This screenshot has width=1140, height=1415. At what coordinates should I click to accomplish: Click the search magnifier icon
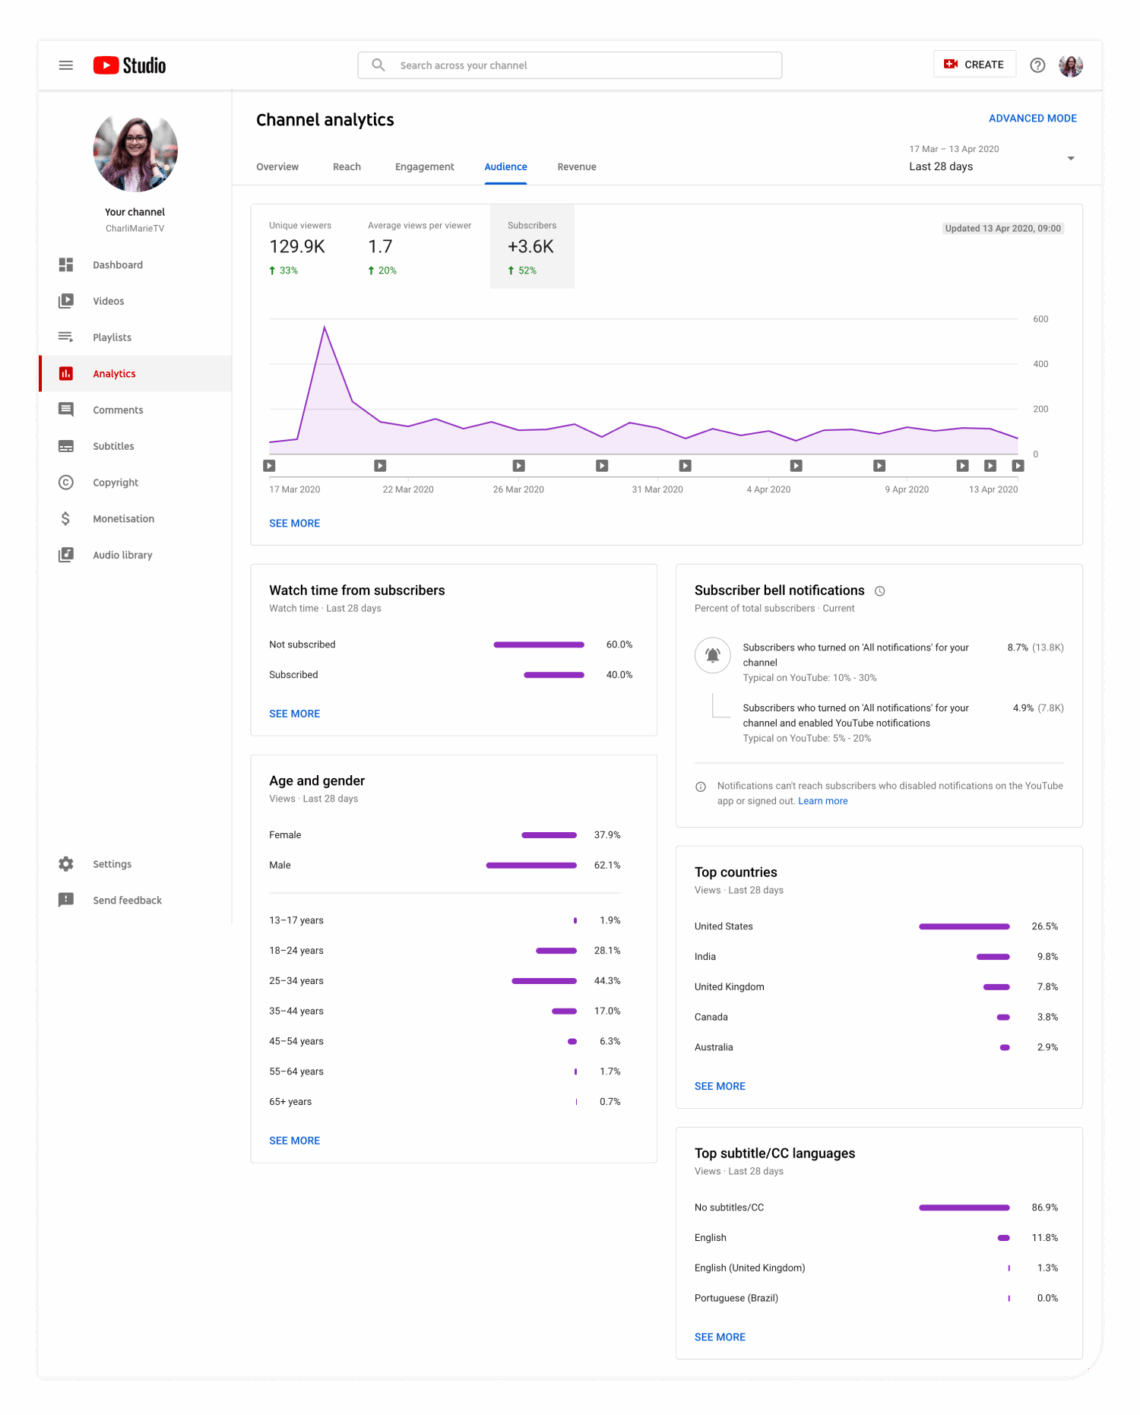point(378,64)
